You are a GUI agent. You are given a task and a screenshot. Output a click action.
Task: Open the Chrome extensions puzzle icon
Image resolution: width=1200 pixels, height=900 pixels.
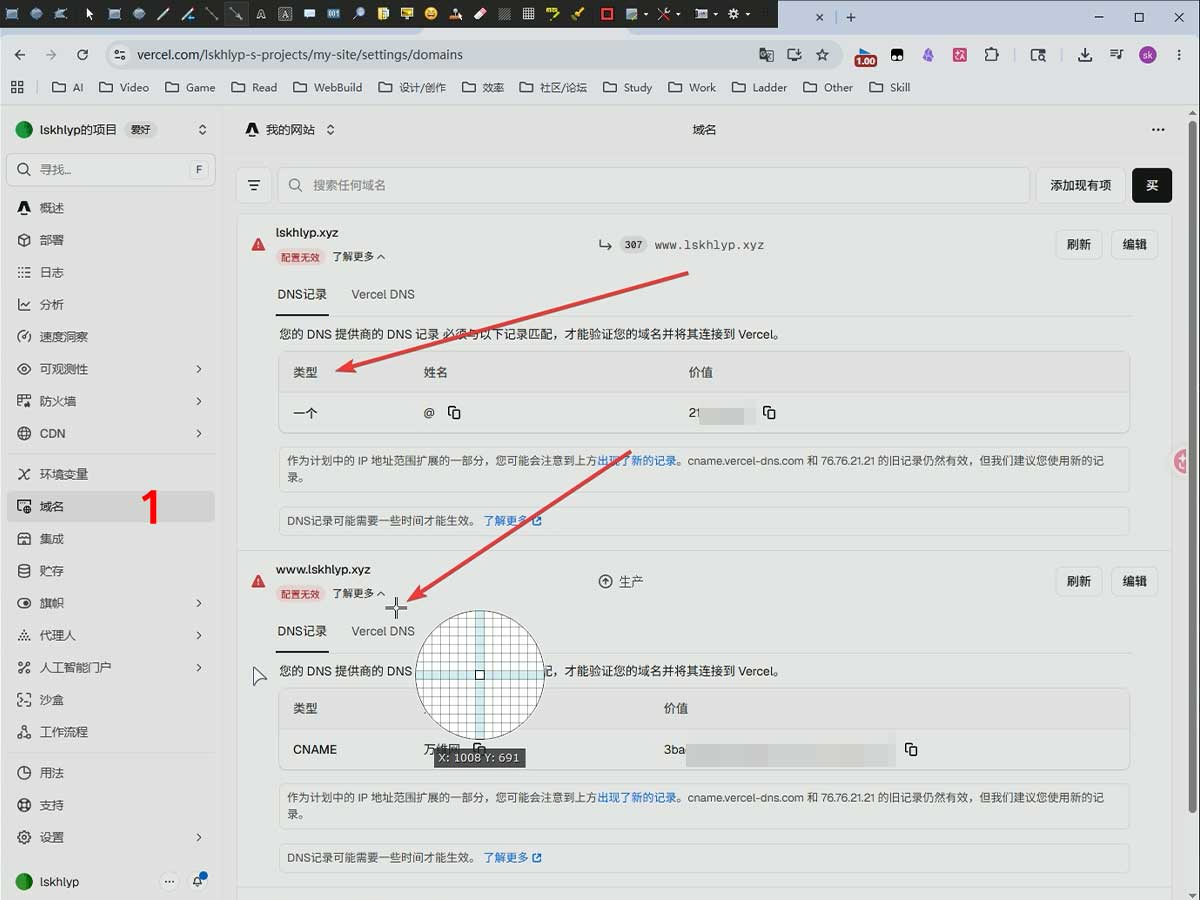click(x=992, y=55)
